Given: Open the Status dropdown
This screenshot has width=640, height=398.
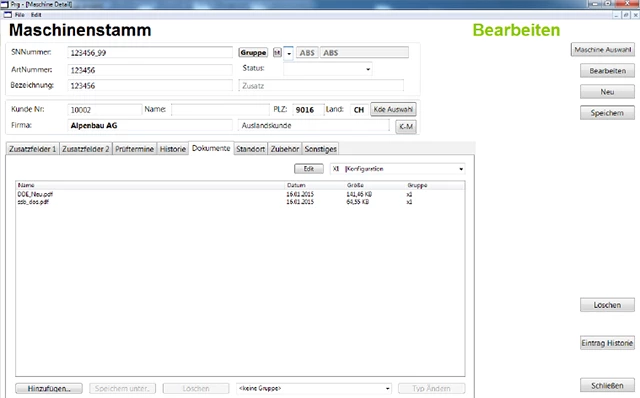Looking at the screenshot, I should pos(368,69).
